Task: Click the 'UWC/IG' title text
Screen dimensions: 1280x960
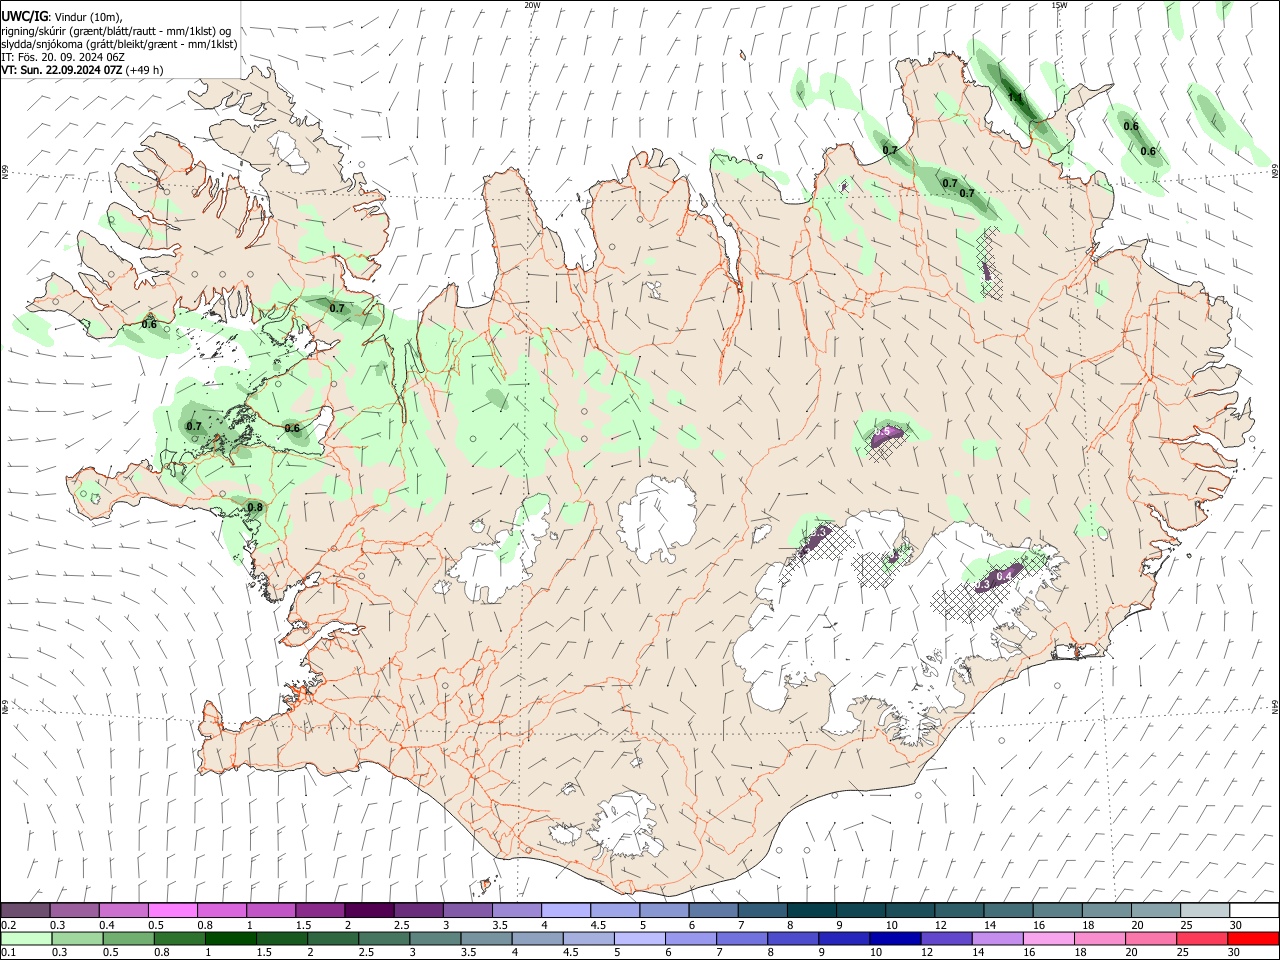Action: point(24,15)
